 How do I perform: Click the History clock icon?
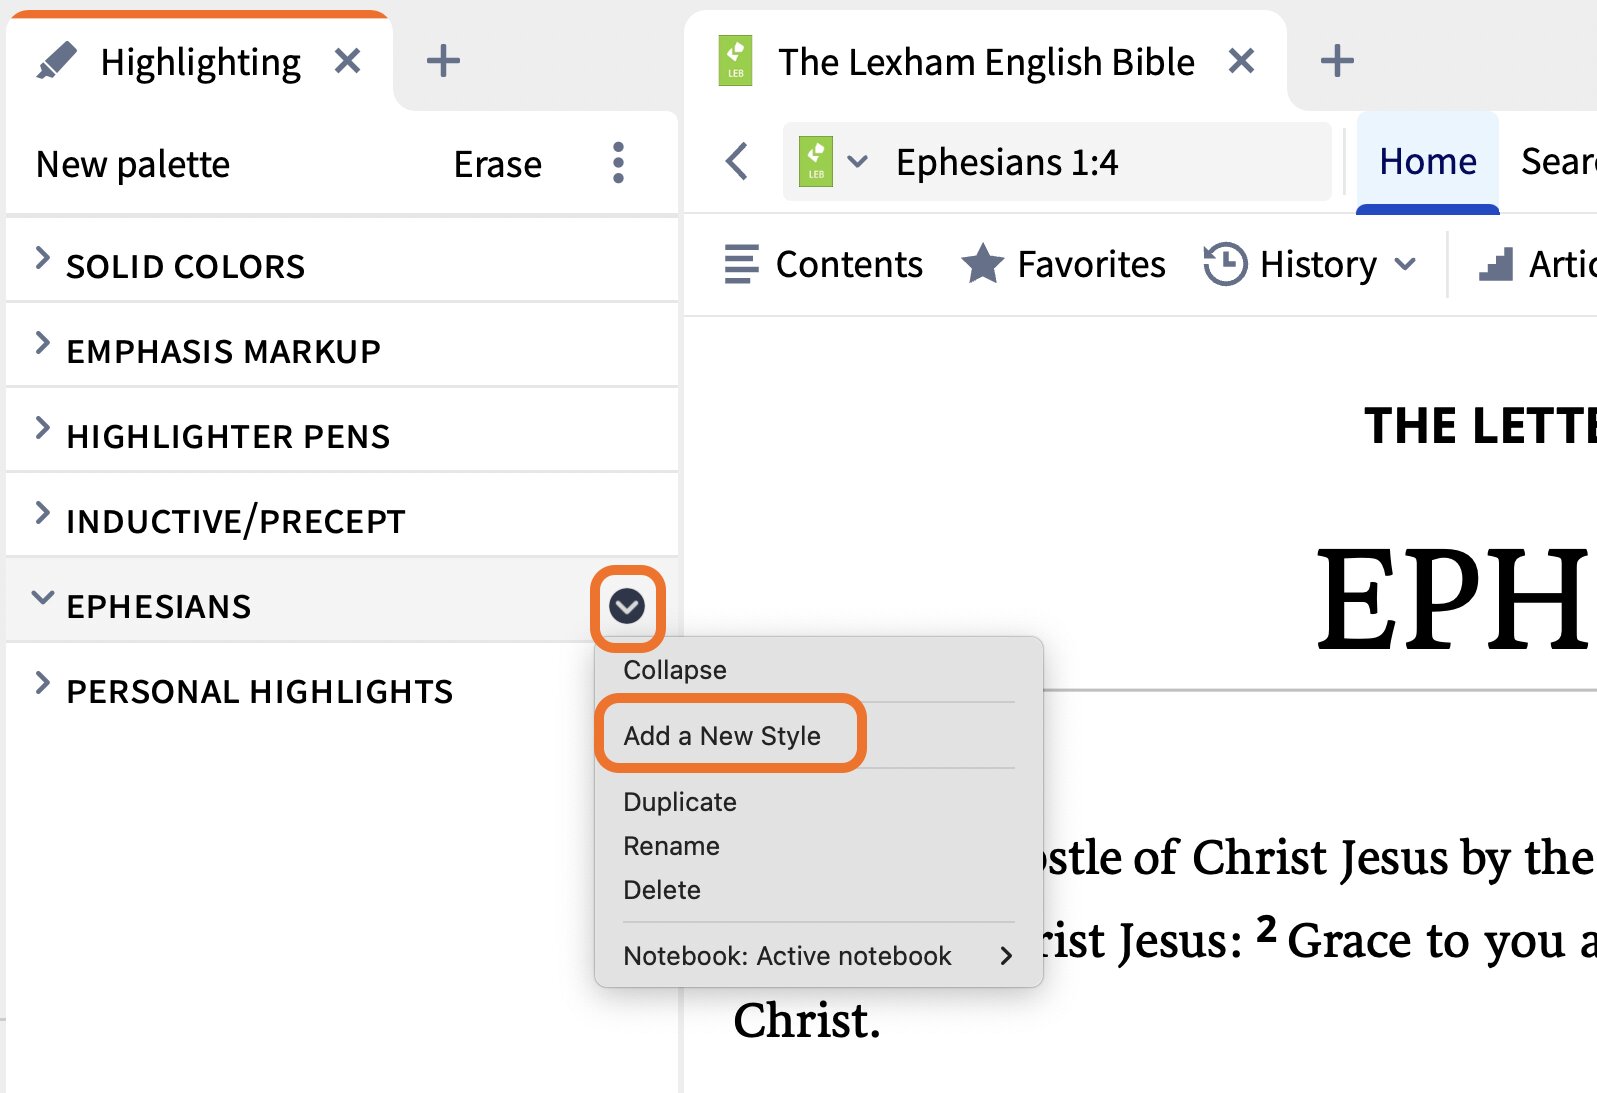pyautogui.click(x=1225, y=264)
